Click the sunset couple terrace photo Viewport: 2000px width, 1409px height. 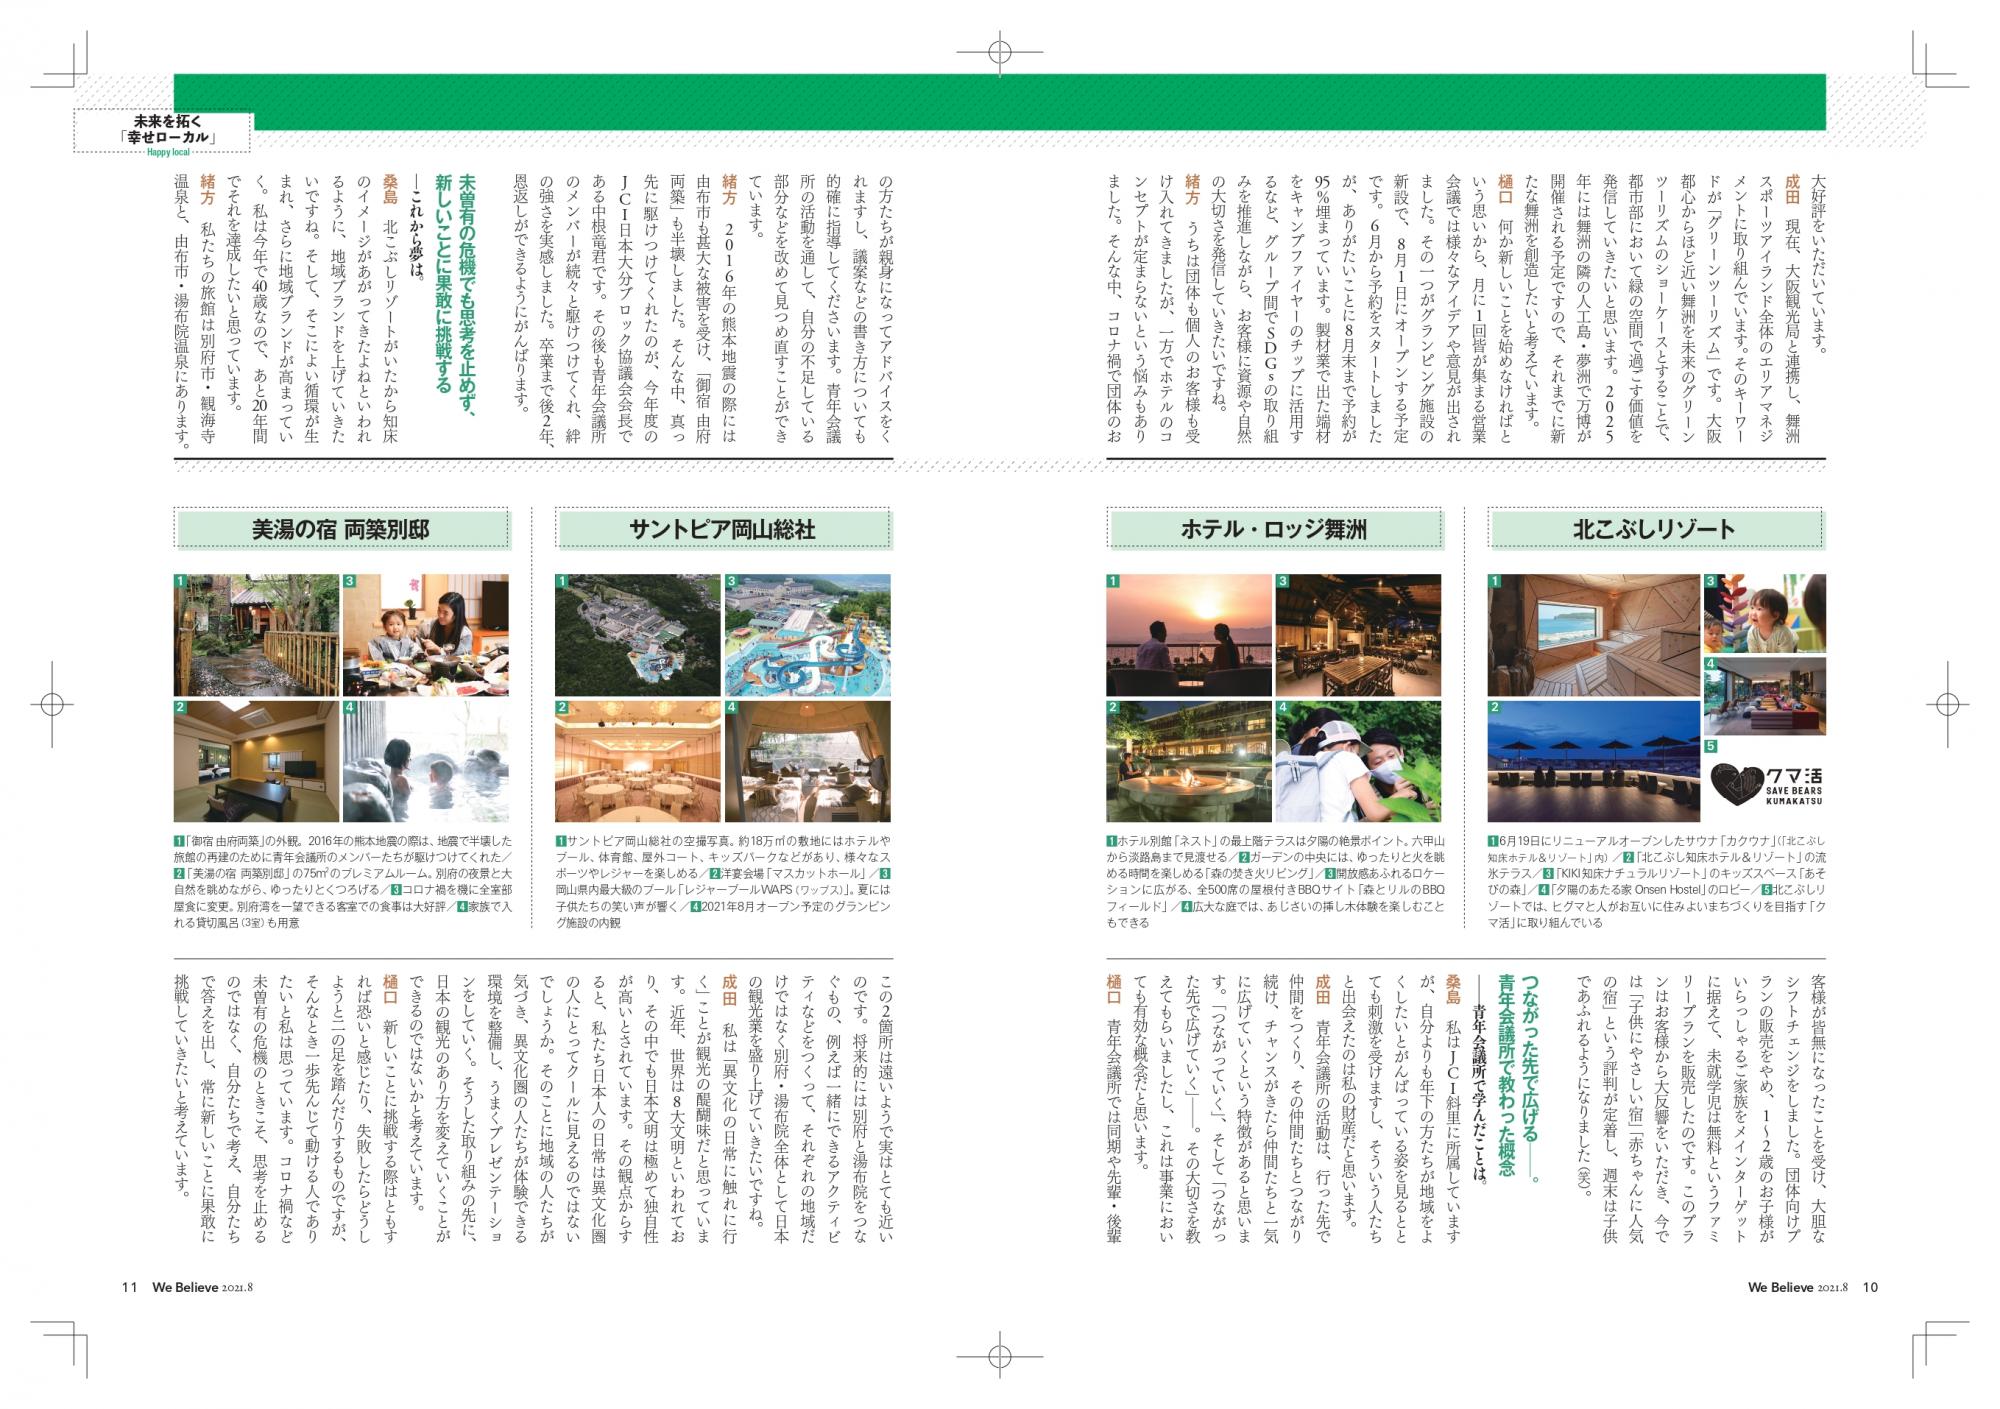coord(1187,635)
